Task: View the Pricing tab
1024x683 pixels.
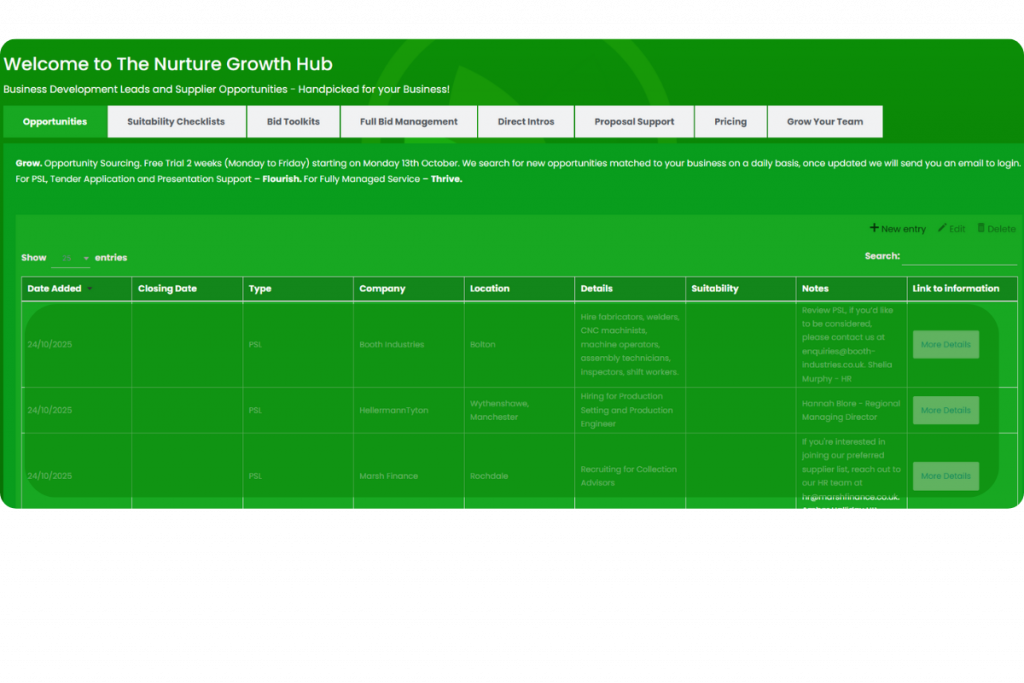Action: click(x=730, y=122)
